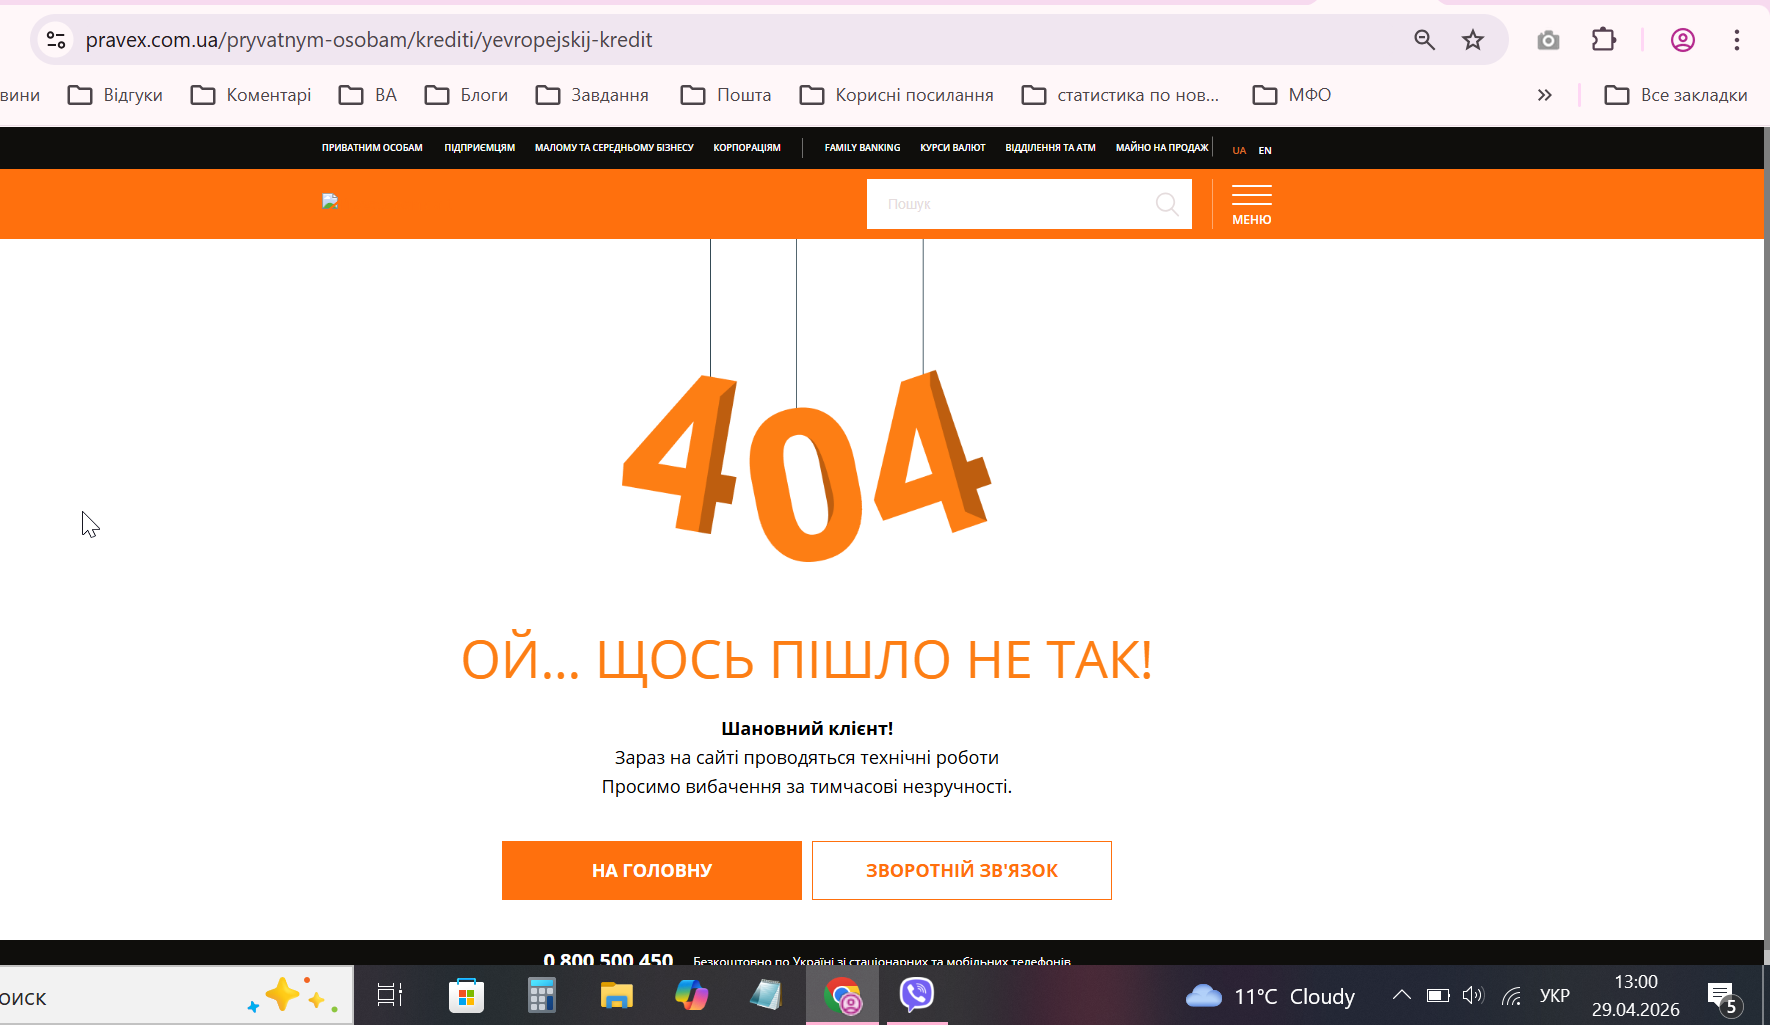The image size is (1770, 1025).
Task: Click the site information icon in address bar
Action: tap(56, 40)
